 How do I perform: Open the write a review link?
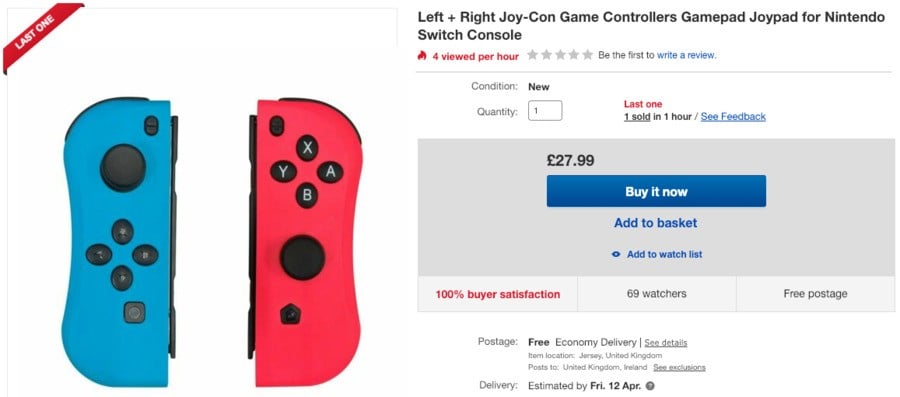coord(686,56)
